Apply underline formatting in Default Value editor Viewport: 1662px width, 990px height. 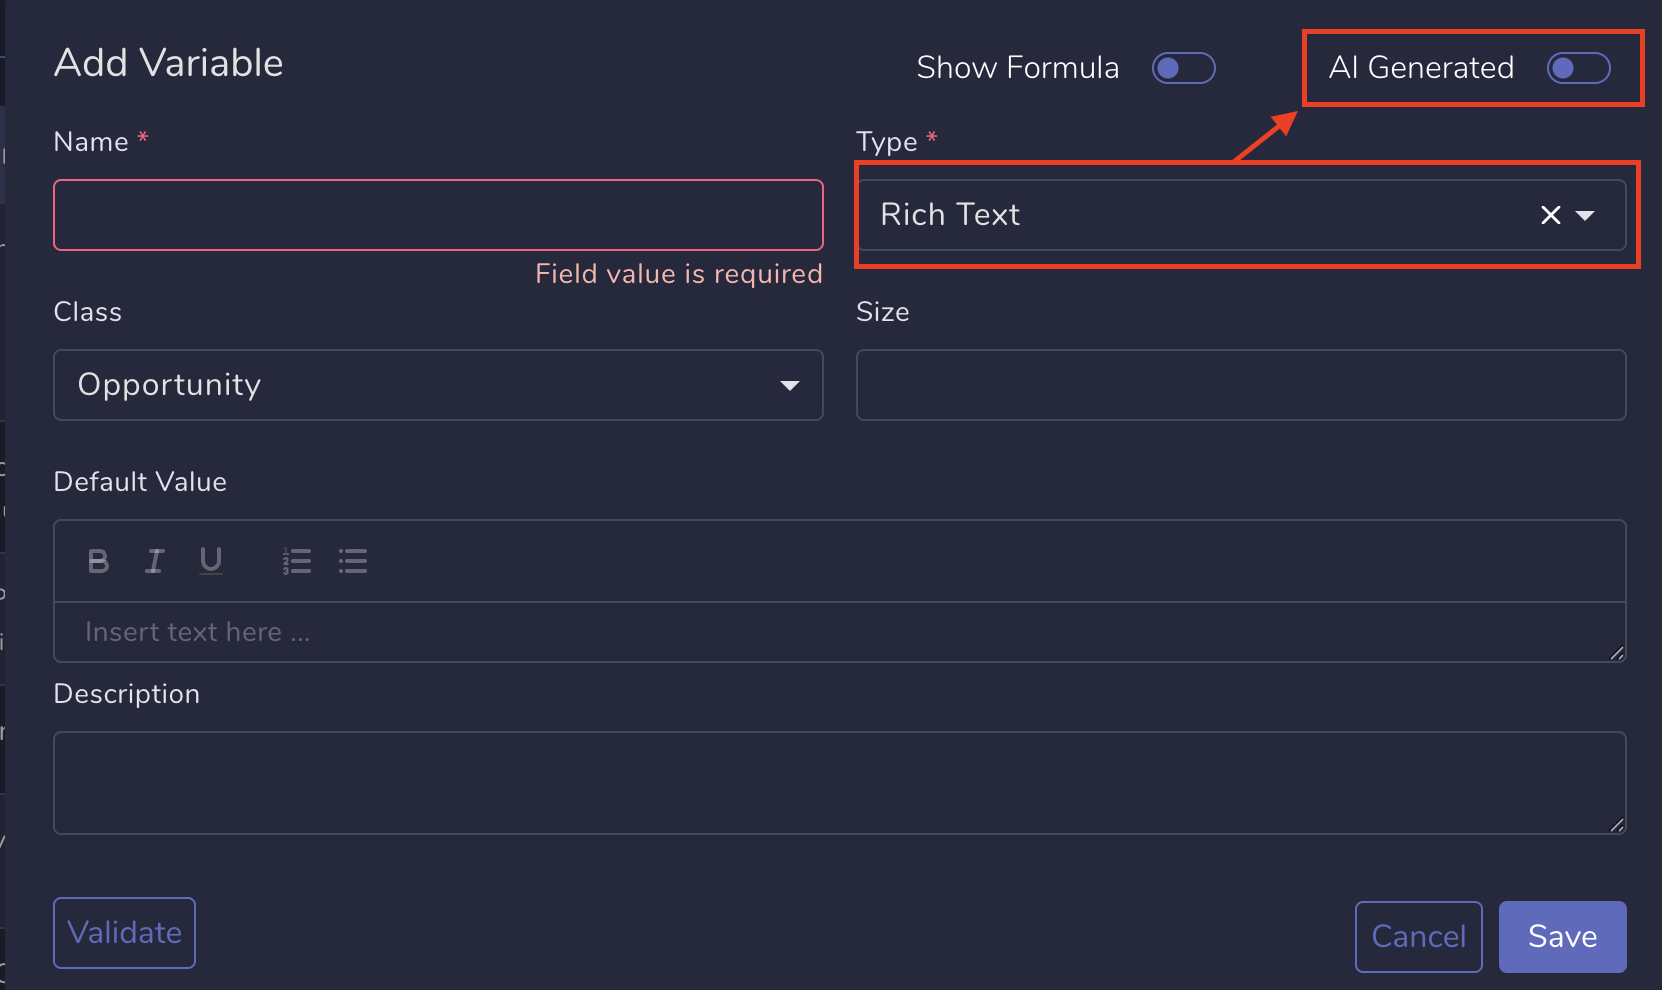[x=210, y=560]
